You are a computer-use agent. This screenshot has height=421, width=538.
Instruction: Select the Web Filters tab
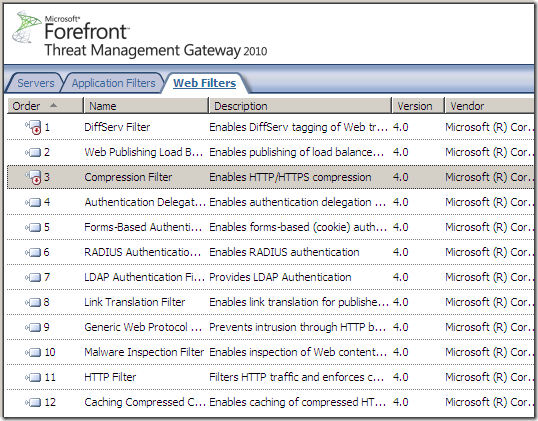(x=204, y=83)
